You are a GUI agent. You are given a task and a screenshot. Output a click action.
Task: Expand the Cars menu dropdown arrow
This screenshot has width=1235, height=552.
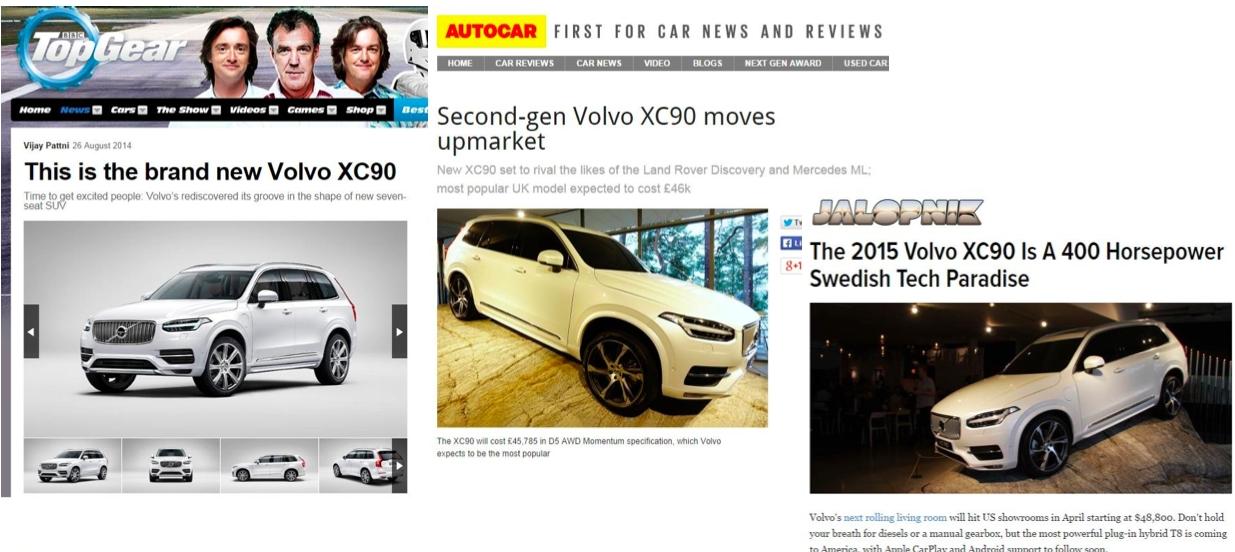[143, 110]
